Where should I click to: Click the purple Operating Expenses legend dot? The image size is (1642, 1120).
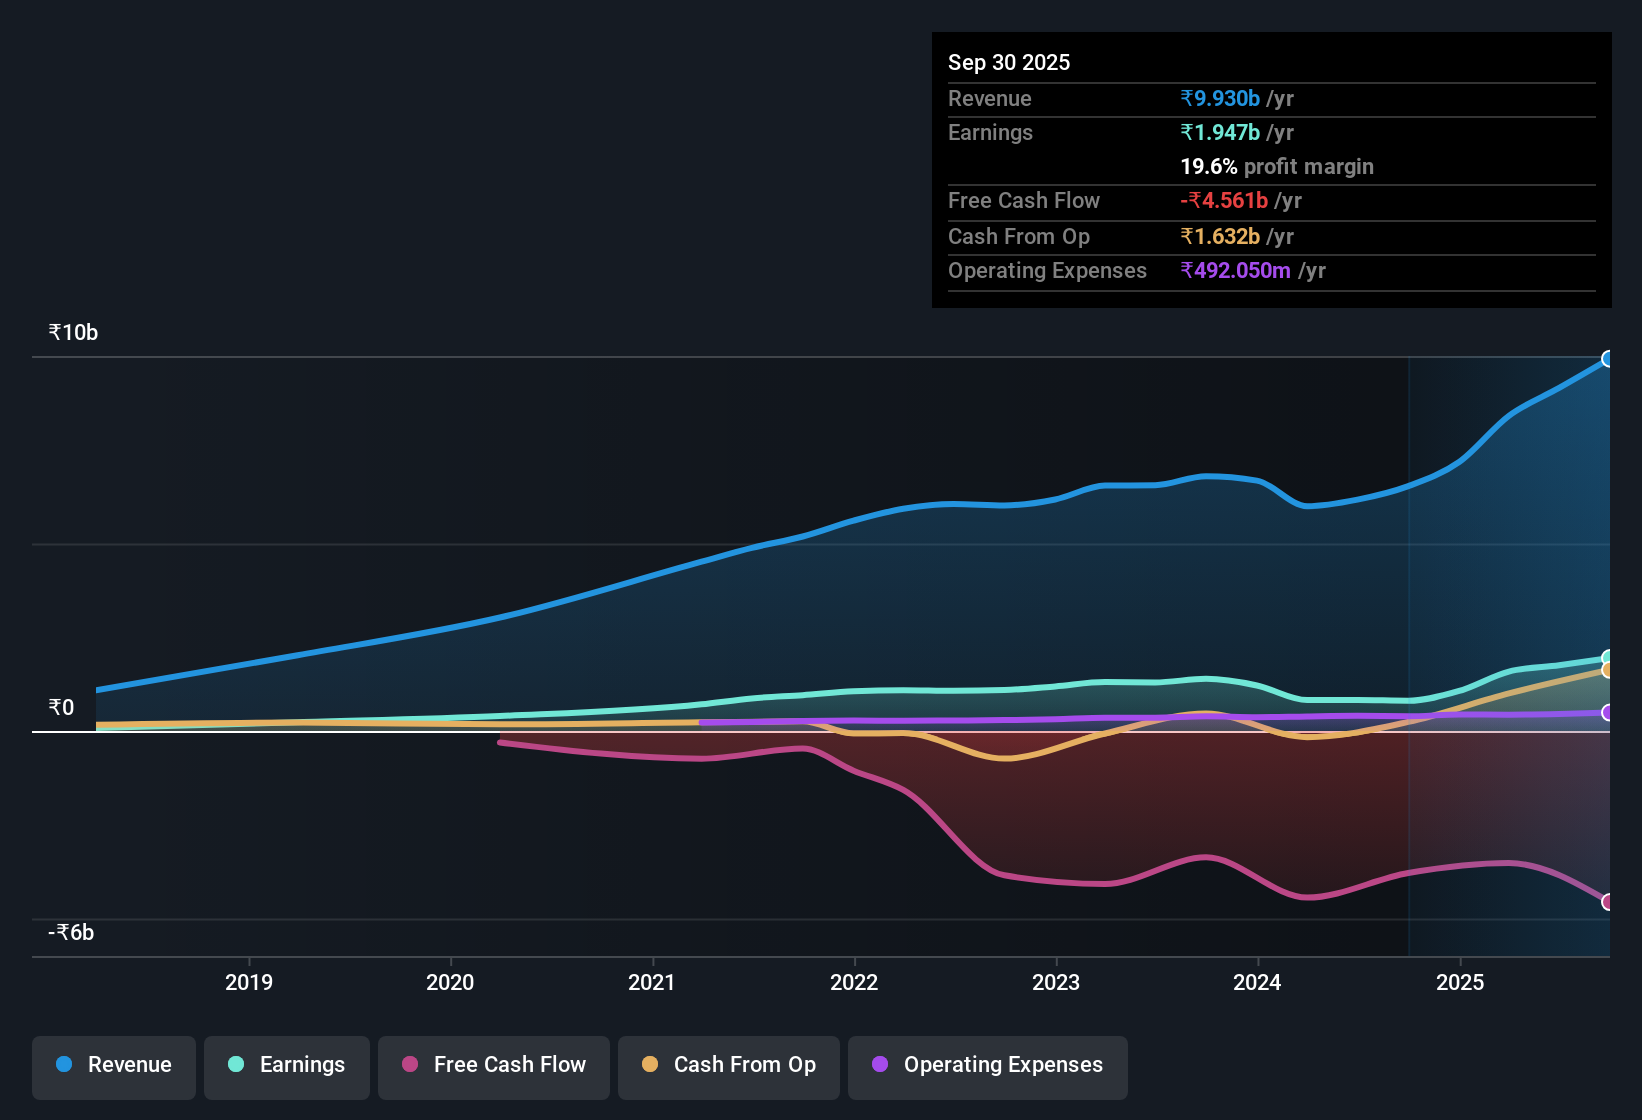pos(880,1065)
